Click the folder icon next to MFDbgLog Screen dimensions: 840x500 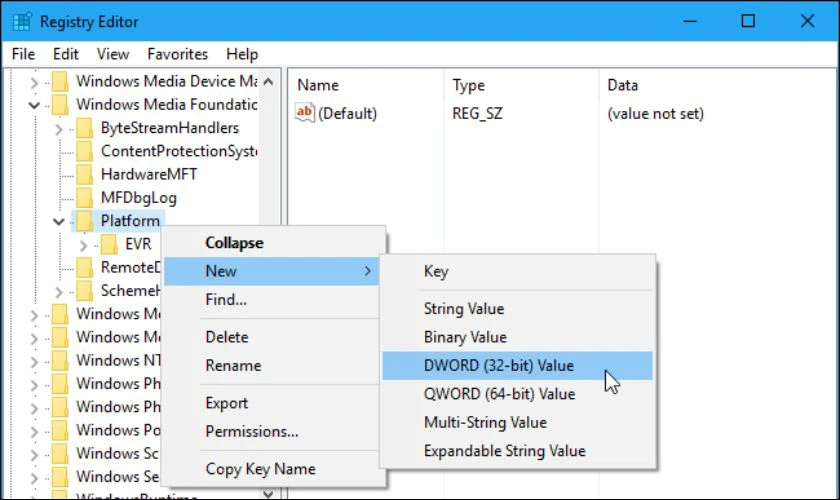click(85, 198)
